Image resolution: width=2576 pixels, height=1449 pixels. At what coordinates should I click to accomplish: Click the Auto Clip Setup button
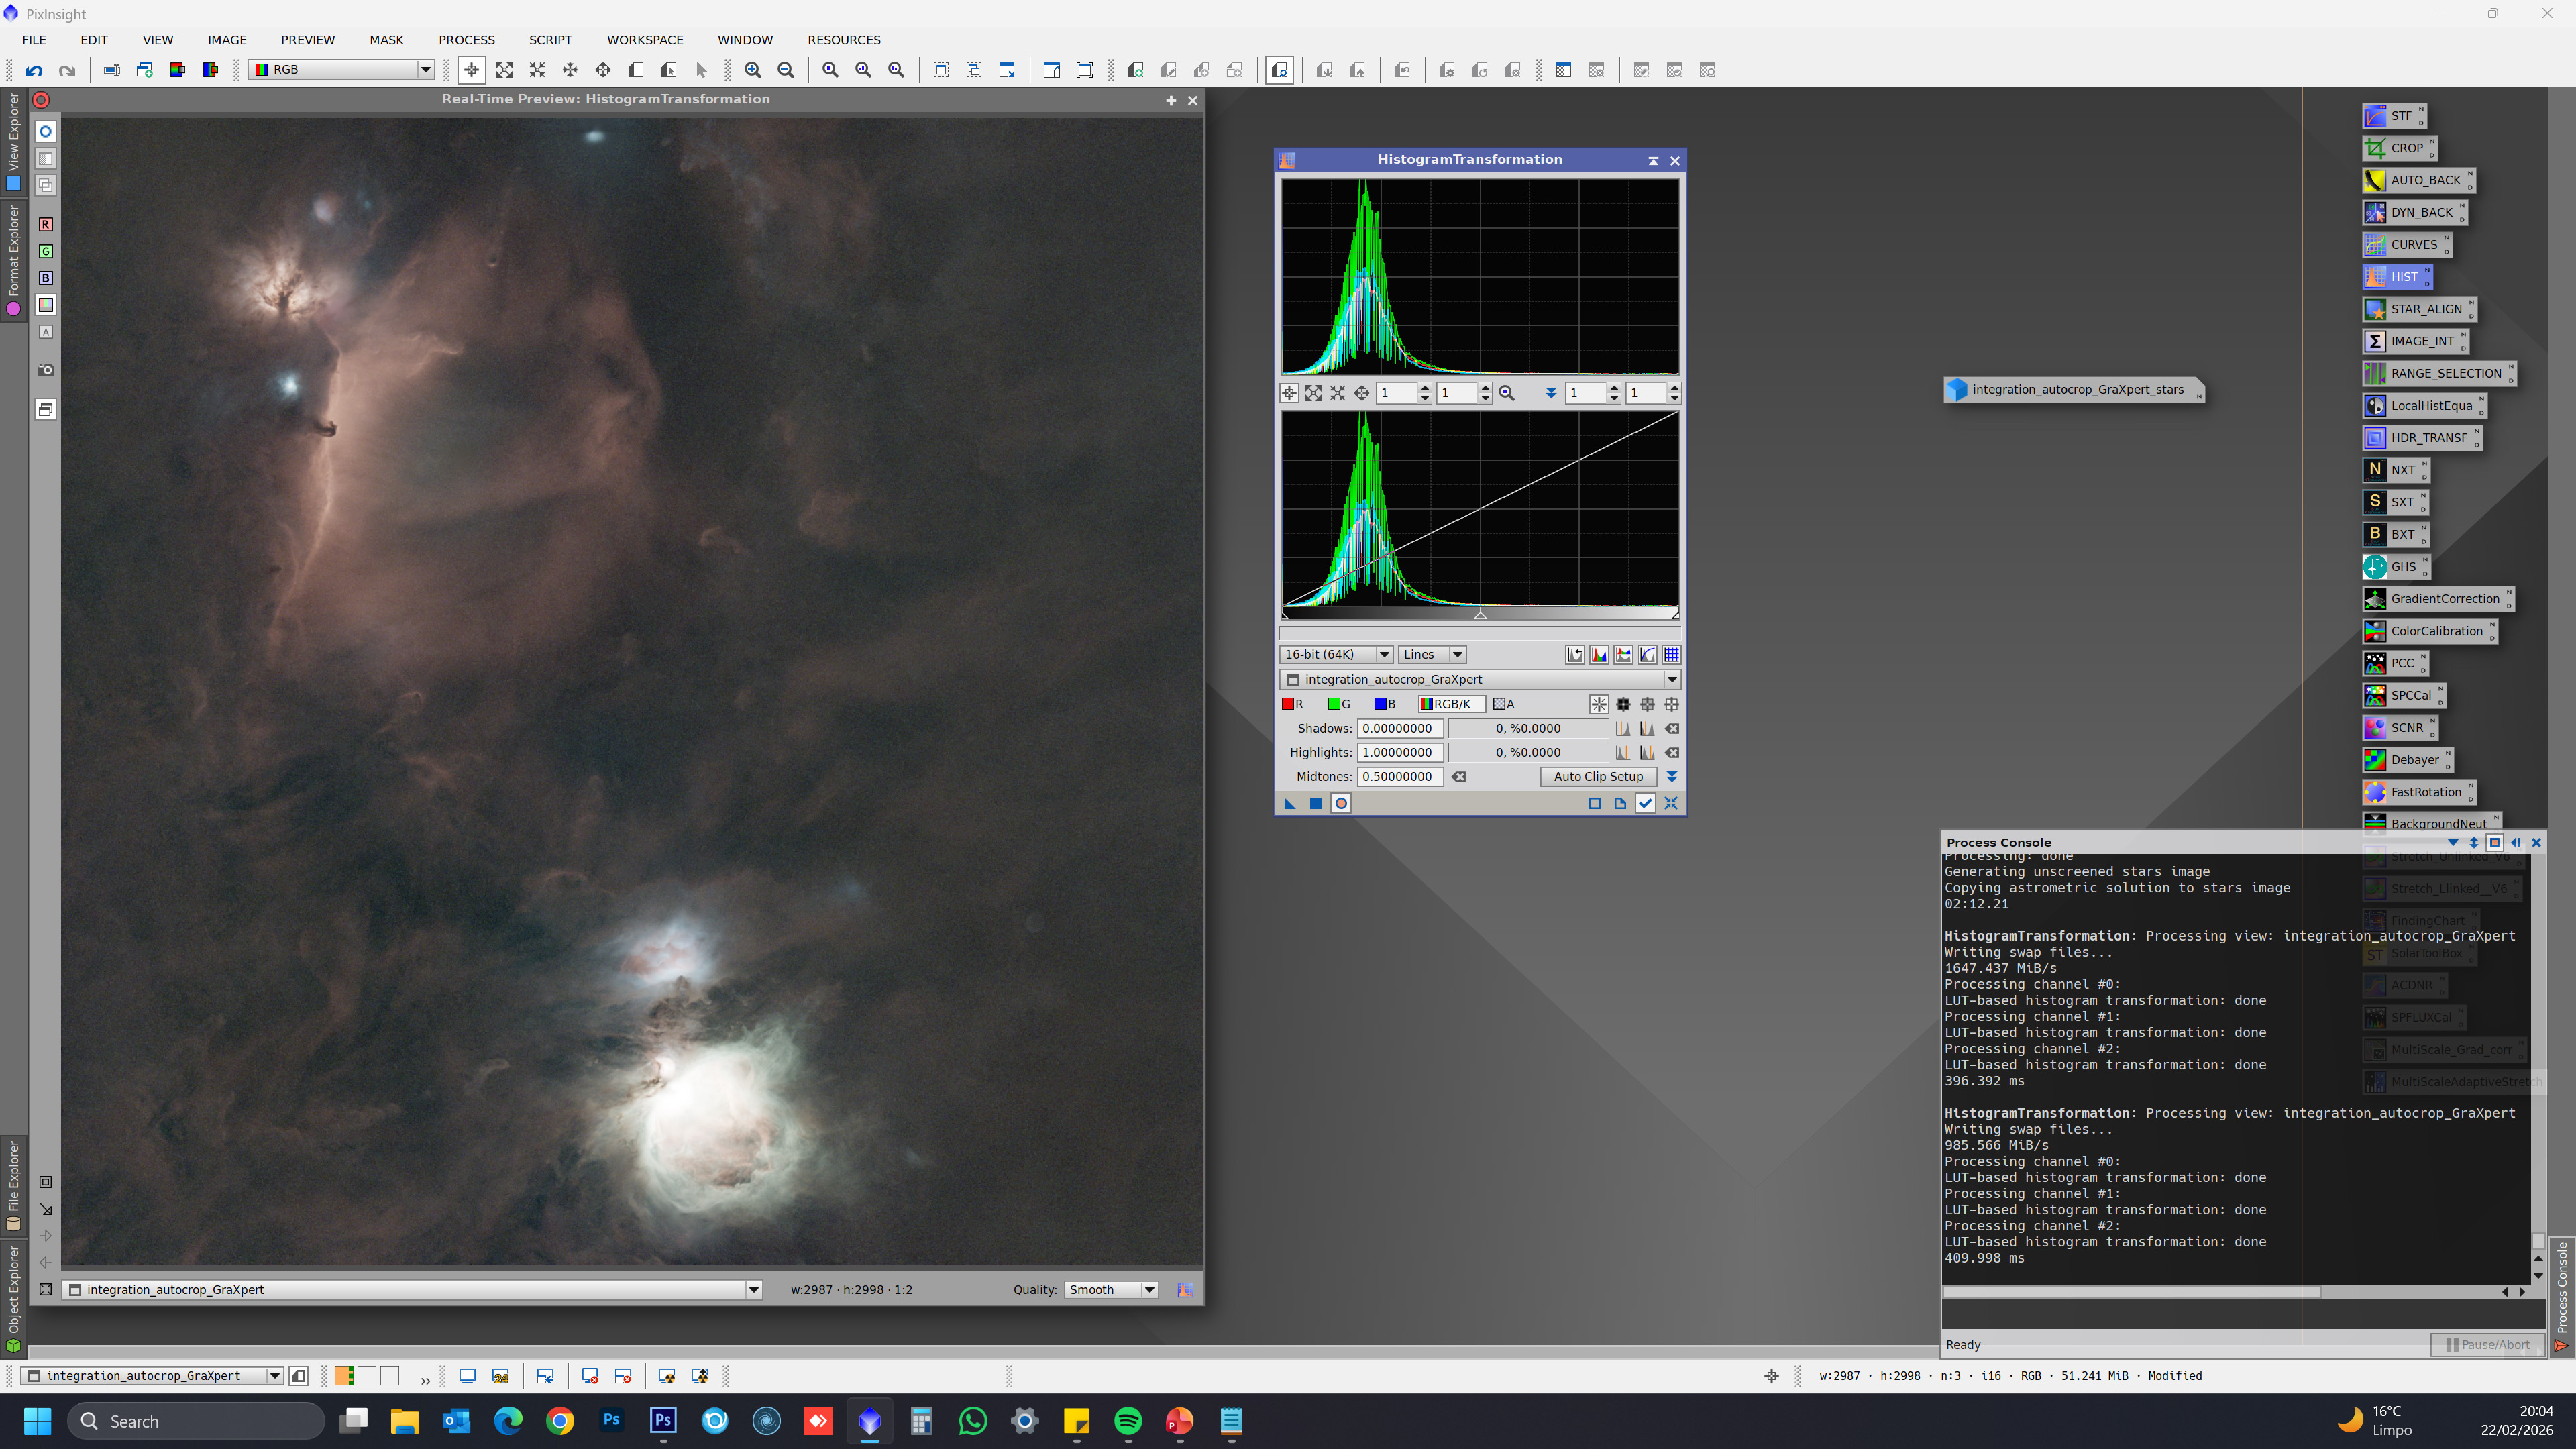pyautogui.click(x=1598, y=777)
